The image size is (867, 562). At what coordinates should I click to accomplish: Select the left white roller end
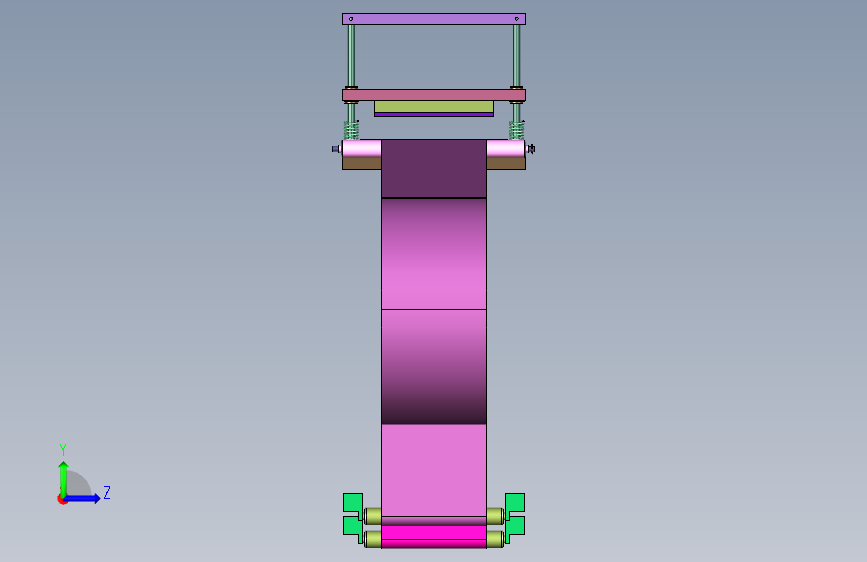coord(362,149)
